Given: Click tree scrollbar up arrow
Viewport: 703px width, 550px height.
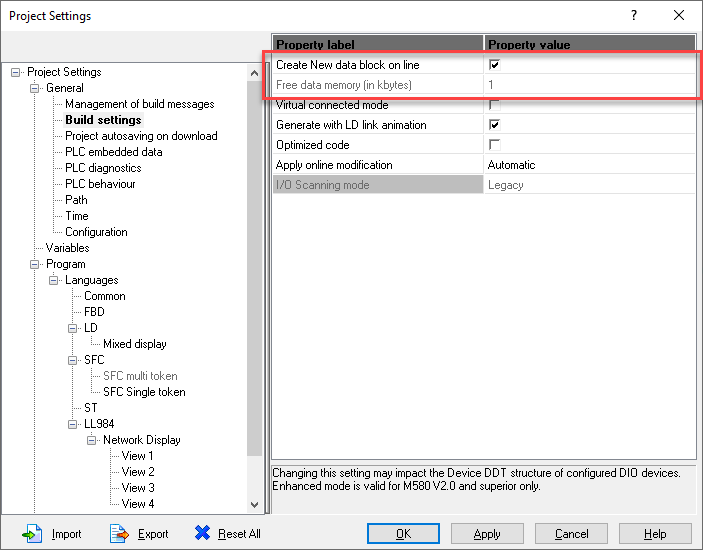Looking at the screenshot, I should 254,73.
